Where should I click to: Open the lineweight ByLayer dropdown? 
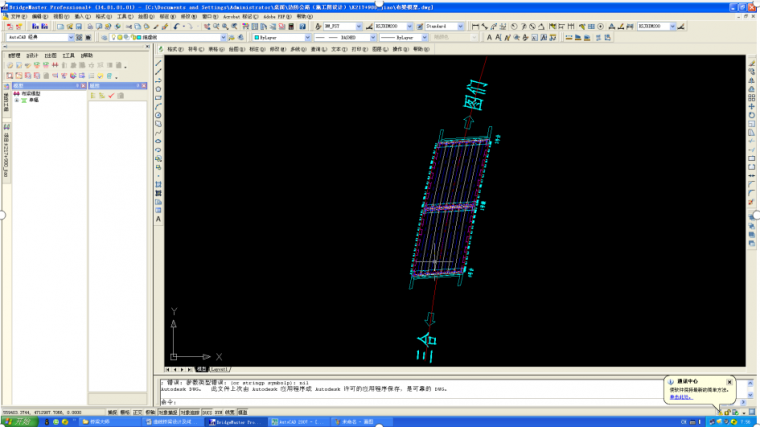[x=425, y=37]
